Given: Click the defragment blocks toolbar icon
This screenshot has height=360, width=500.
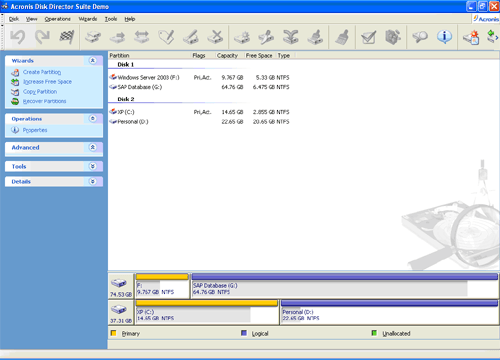Looking at the screenshot, I should pyautogui.click(x=393, y=37).
